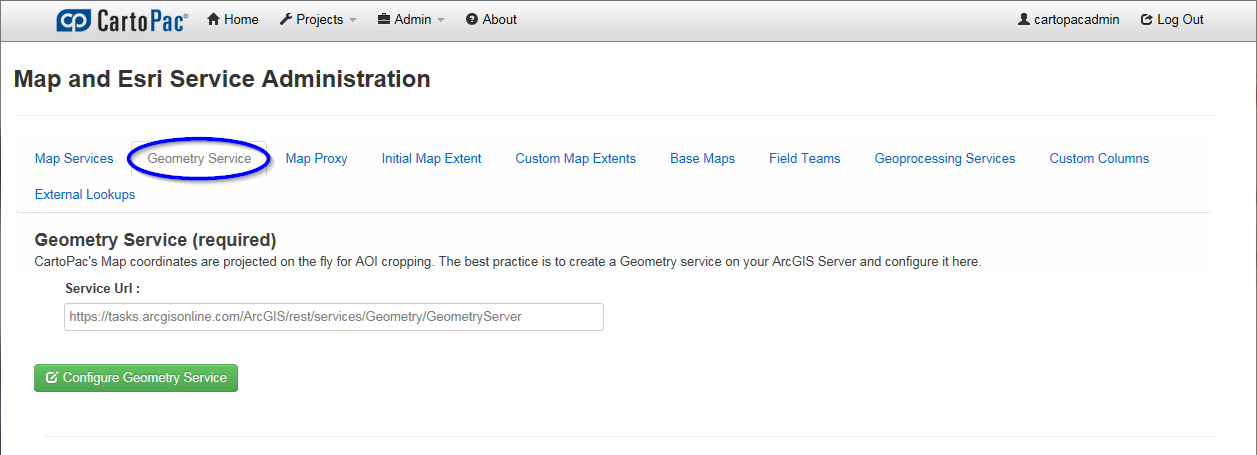Click the Projects wrench icon
This screenshot has width=1257, height=455.
tap(285, 19)
